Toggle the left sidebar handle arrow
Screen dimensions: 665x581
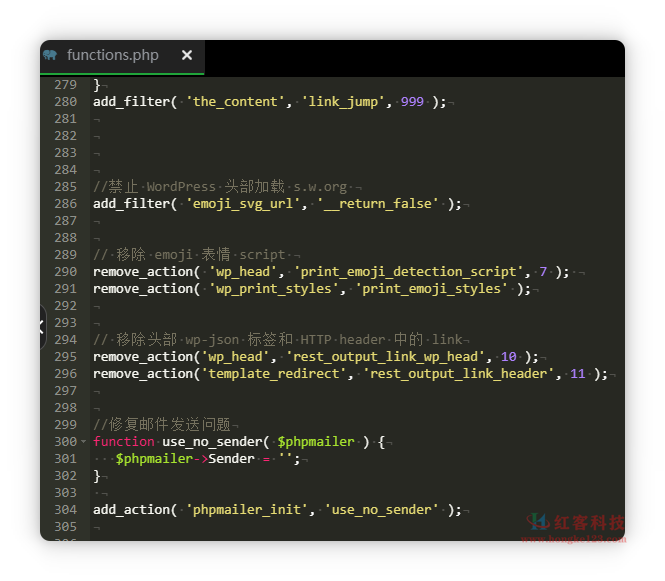[x=42, y=326]
